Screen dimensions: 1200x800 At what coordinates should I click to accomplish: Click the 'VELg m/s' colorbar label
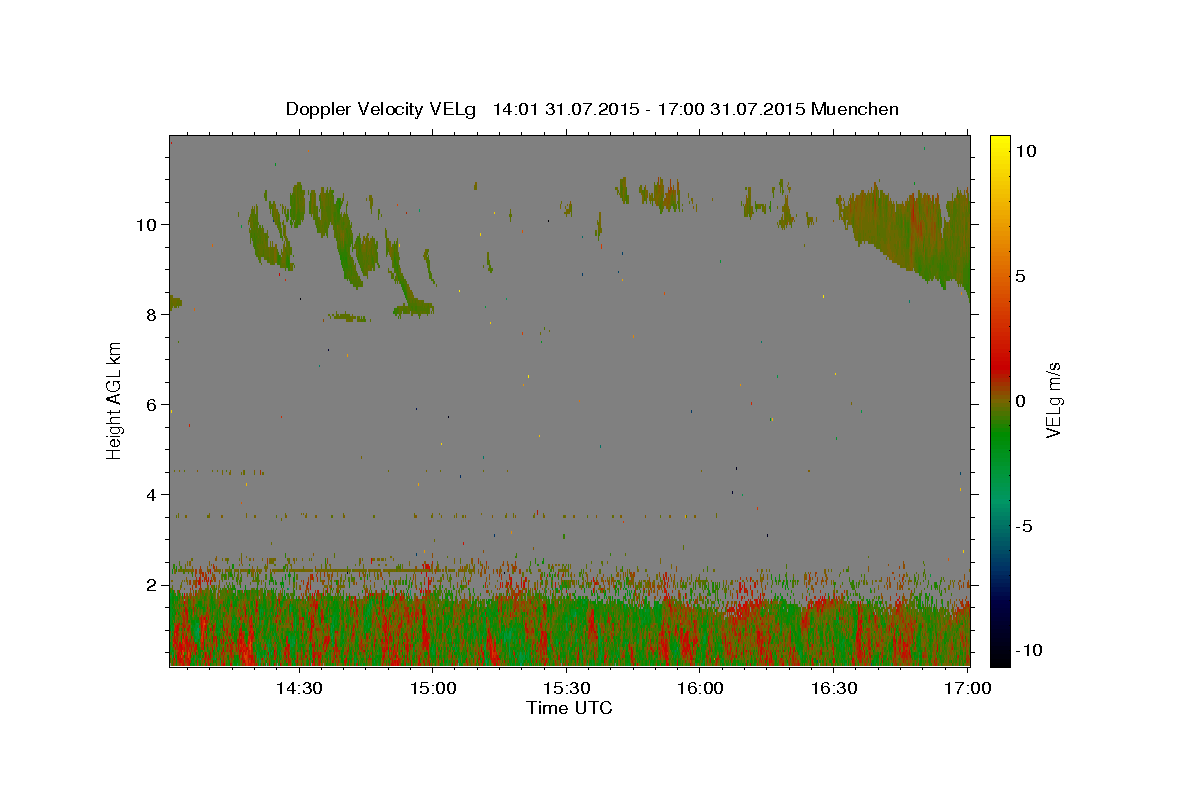[1053, 400]
